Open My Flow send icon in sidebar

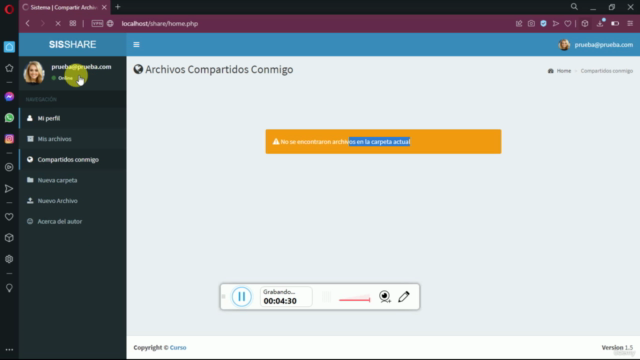[9, 189]
